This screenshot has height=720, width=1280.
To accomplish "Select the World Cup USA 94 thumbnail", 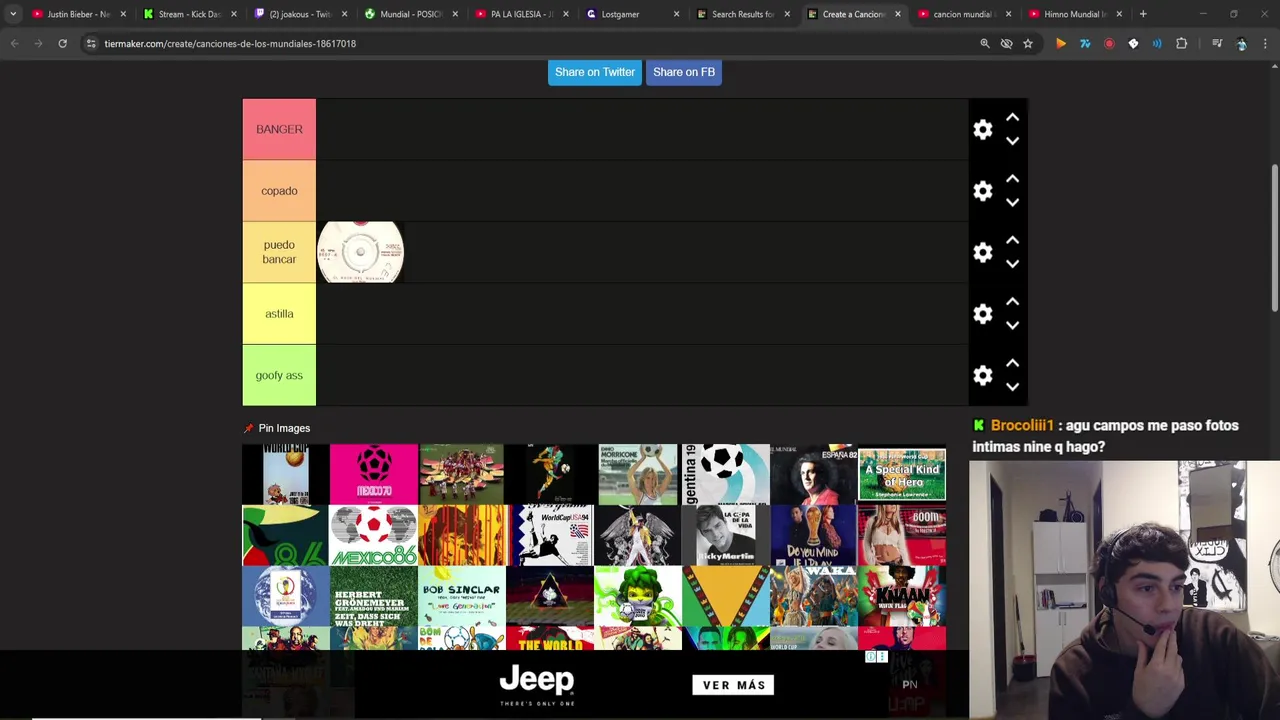I will pyautogui.click(x=550, y=535).
